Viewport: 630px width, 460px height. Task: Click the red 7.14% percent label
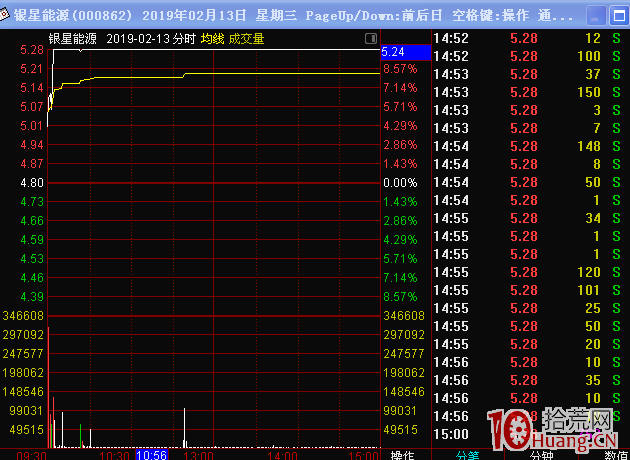tap(400, 88)
